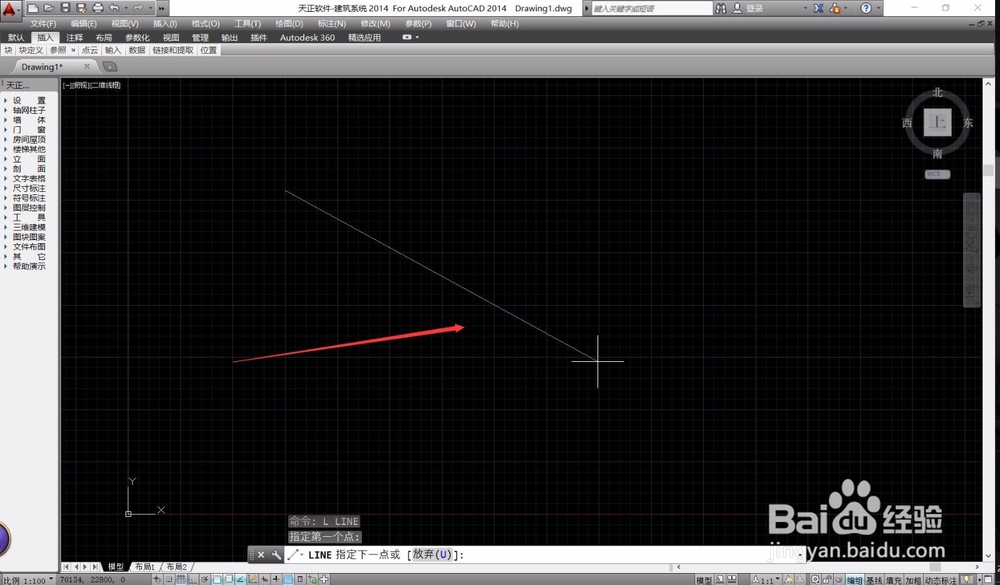The width and height of the screenshot is (1000, 585).
Task: Open the 比例 1:100 scale dropdown
Action: tap(28, 580)
